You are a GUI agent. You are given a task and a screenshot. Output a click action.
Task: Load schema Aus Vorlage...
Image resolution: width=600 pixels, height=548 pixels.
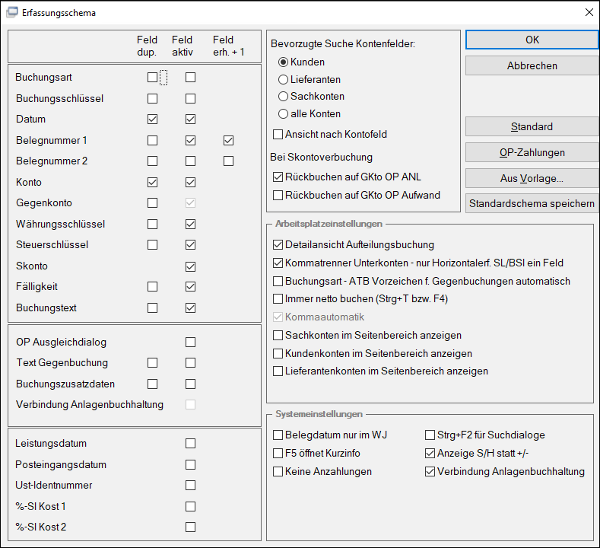click(532, 178)
